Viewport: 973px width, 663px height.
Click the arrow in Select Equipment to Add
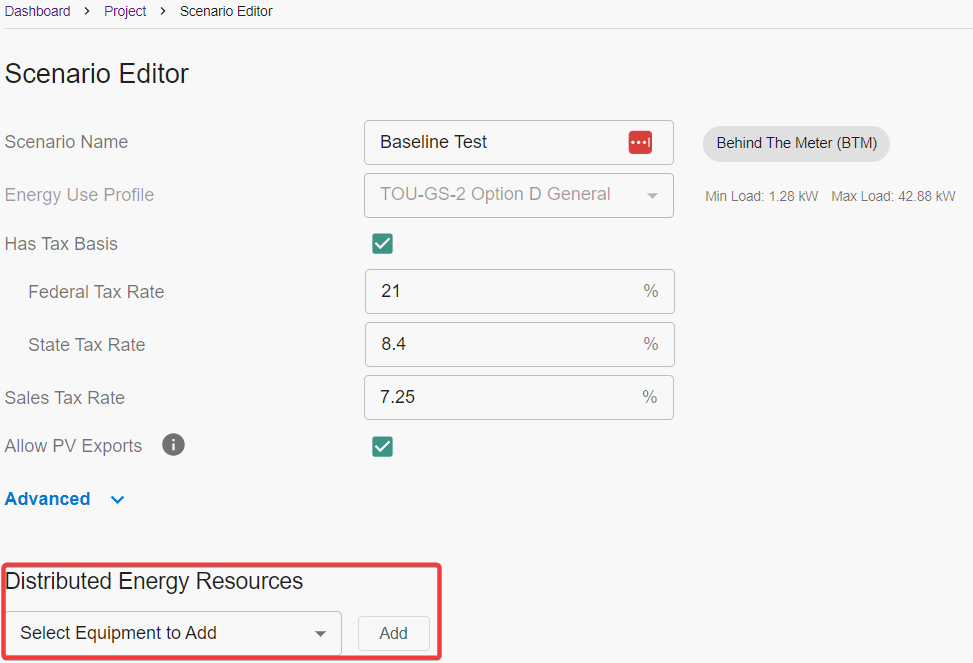pos(320,634)
